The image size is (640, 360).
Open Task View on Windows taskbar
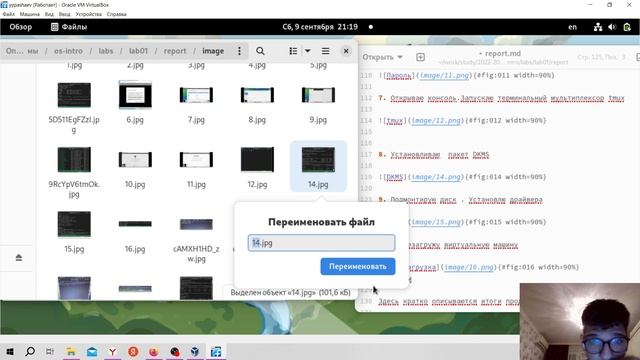click(x=50, y=351)
